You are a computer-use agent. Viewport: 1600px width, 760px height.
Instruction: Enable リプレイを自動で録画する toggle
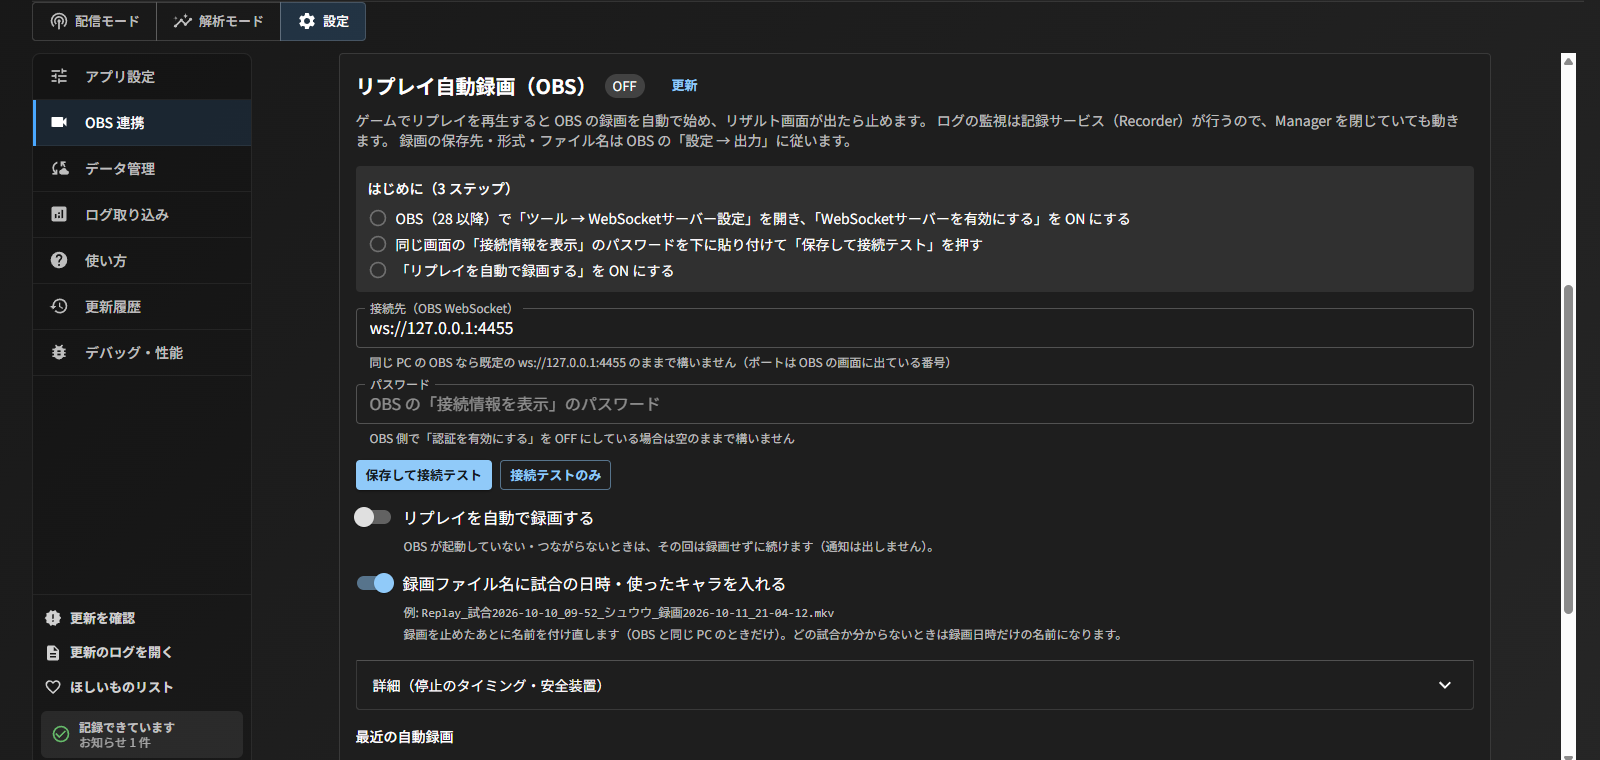(373, 517)
